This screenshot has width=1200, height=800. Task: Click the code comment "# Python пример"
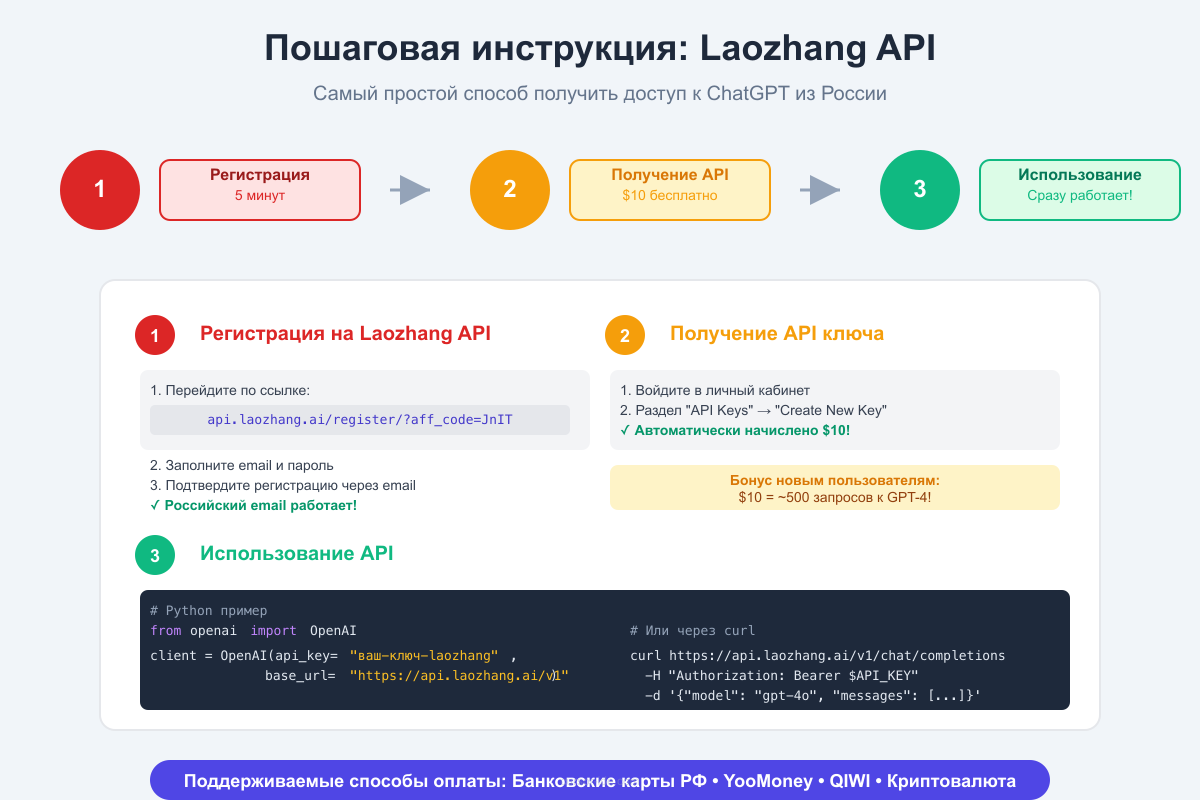tap(208, 610)
